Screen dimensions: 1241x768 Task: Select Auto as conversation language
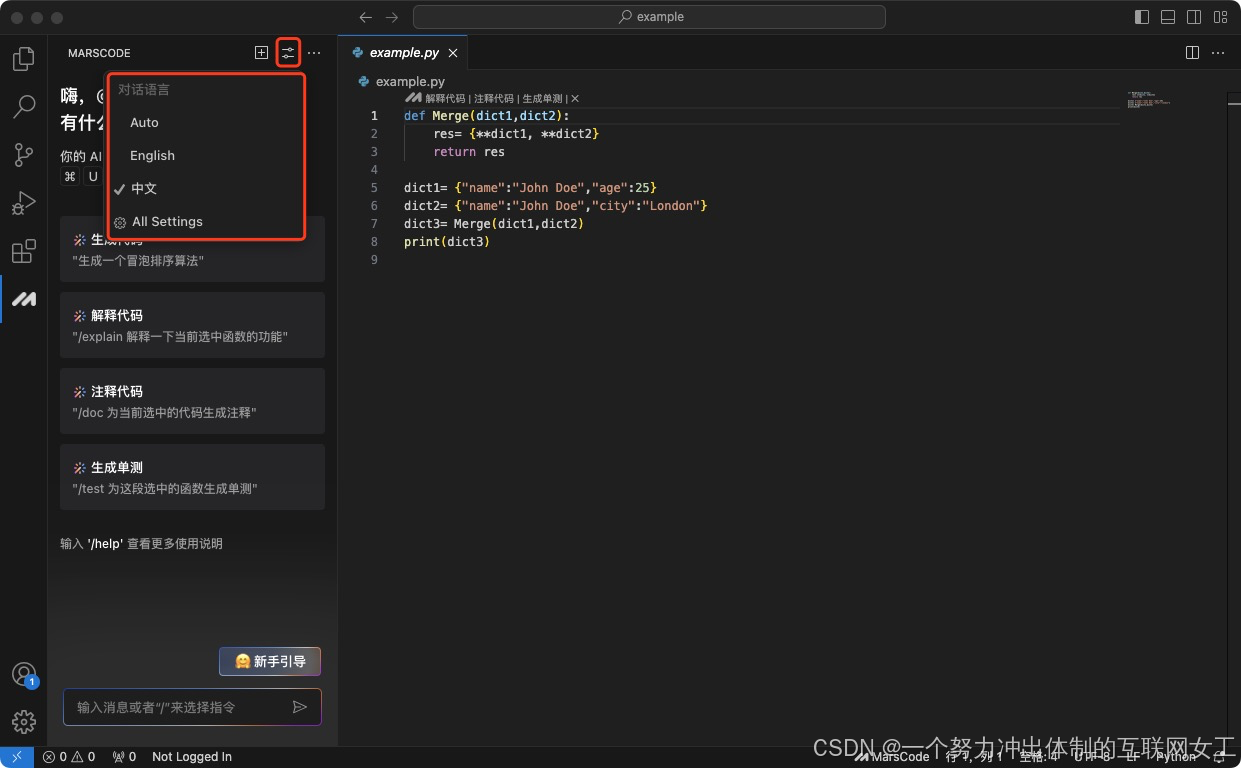pyautogui.click(x=205, y=122)
